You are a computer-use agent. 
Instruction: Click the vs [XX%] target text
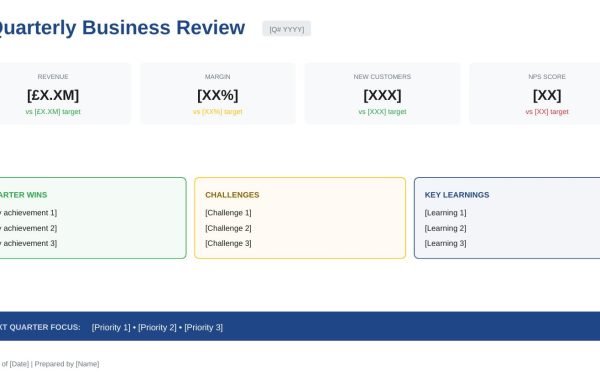point(218,112)
